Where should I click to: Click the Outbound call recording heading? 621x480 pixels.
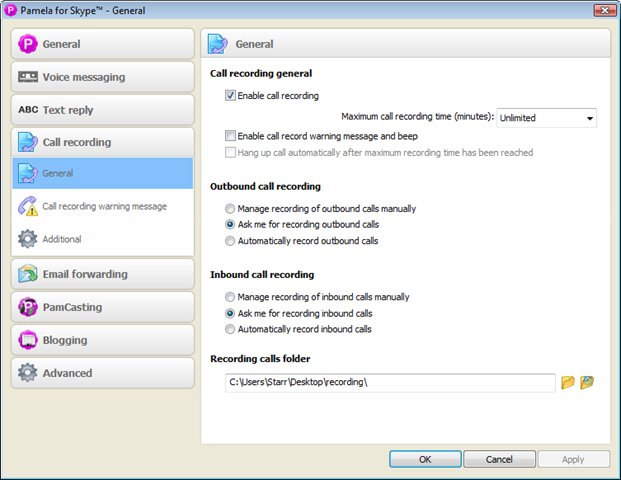pyautogui.click(x=265, y=186)
